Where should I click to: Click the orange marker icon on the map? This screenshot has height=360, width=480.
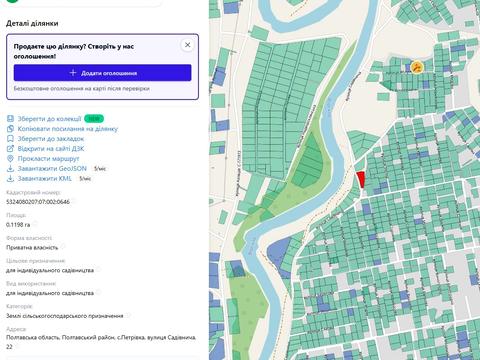pyautogui.click(x=417, y=67)
